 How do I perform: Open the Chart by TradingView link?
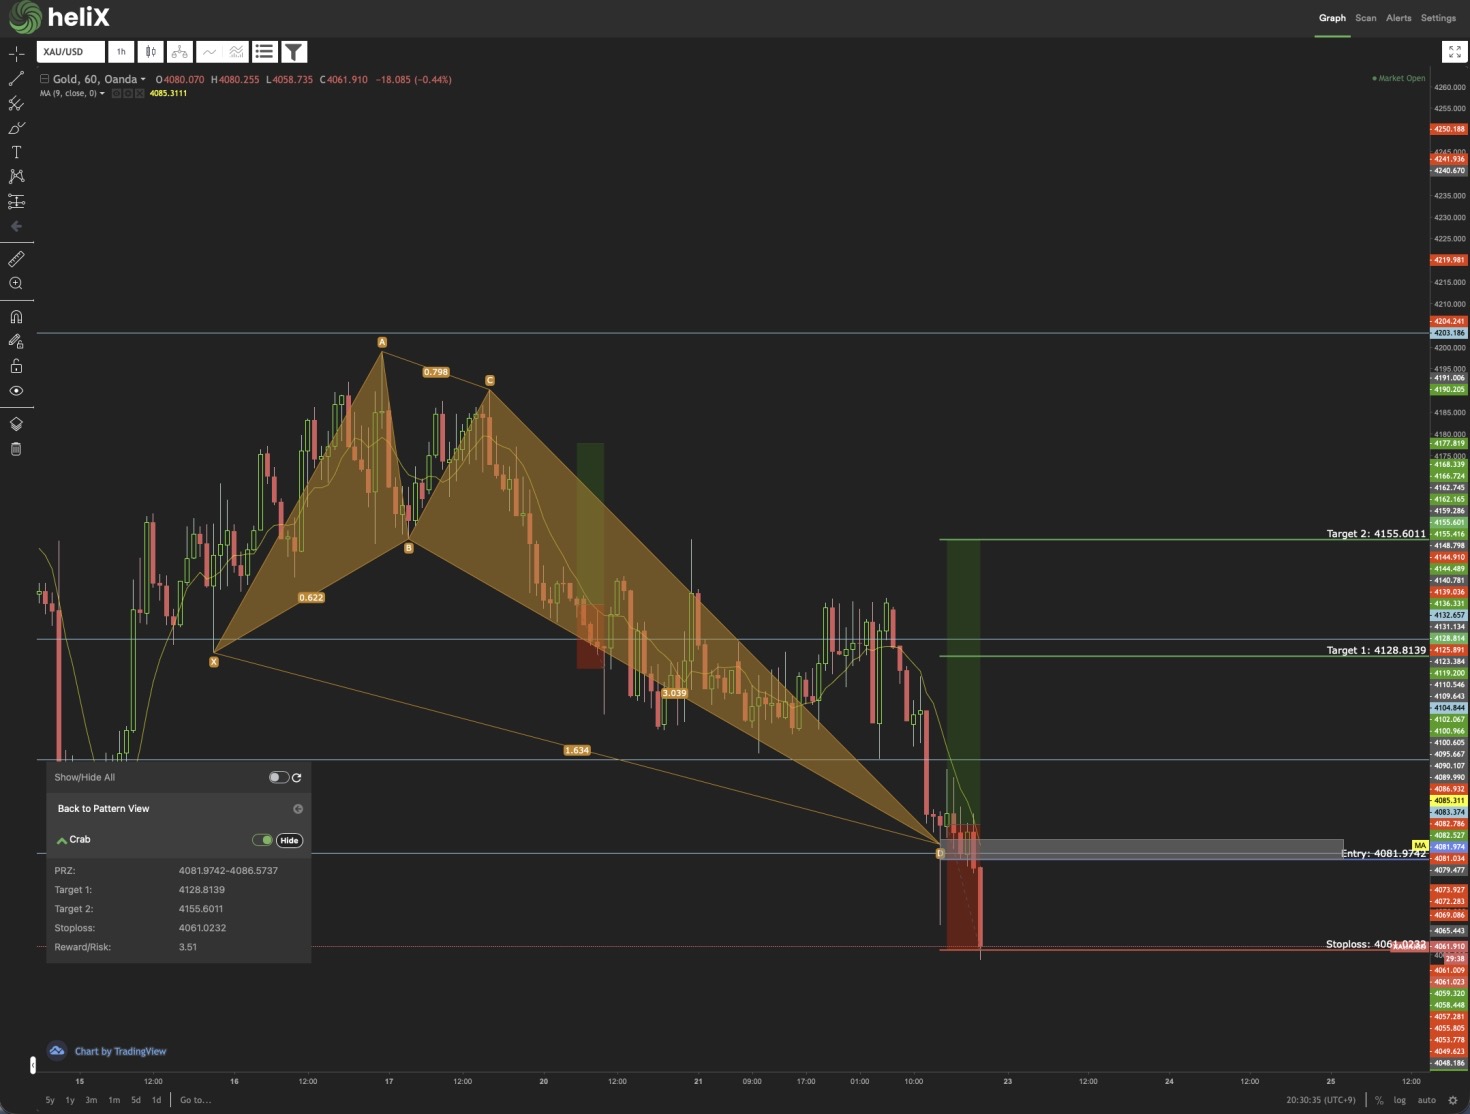120,1051
